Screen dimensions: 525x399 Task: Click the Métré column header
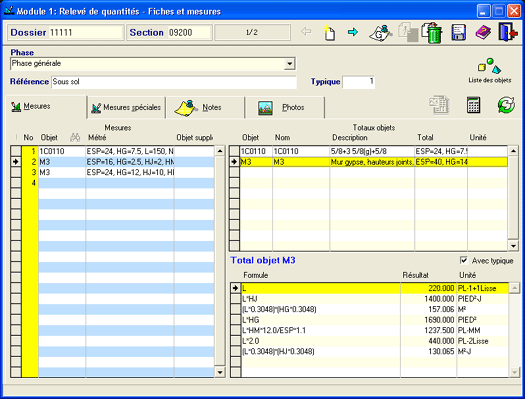pyautogui.click(x=97, y=137)
